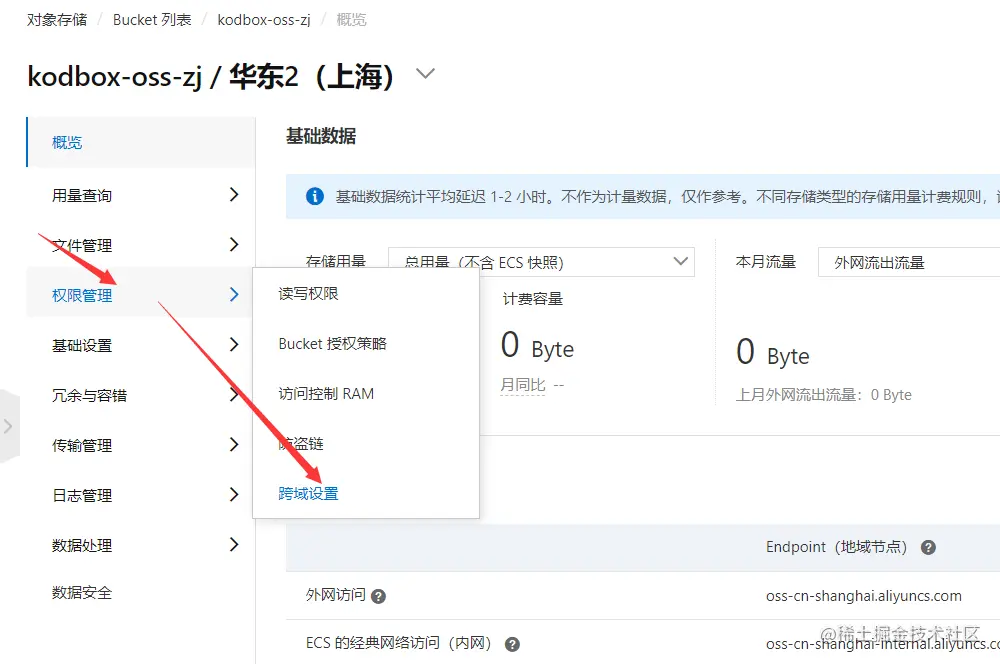Screen dimensions: 1000x664
Task: Expand the 权限管理 chevron arrow
Action: [x=234, y=294]
